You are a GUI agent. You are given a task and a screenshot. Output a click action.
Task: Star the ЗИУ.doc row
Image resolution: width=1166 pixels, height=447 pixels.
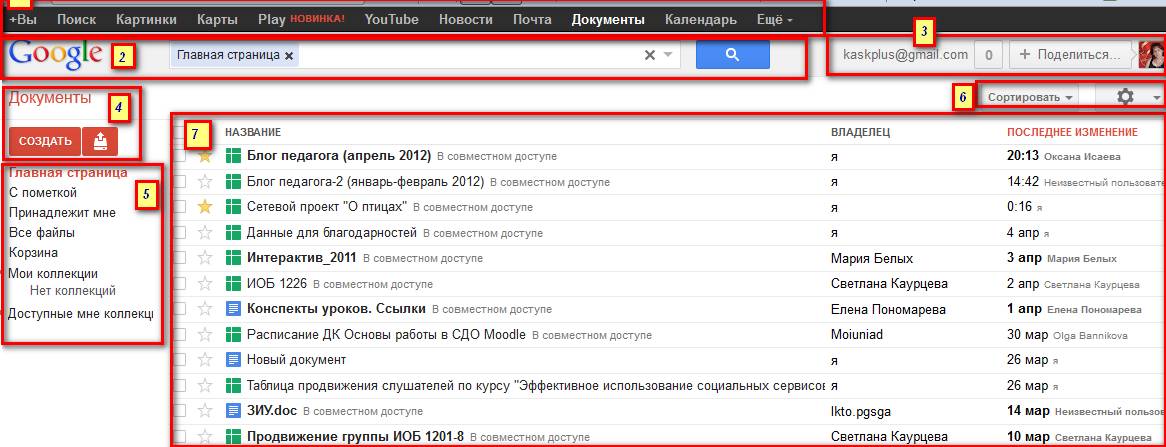205,411
